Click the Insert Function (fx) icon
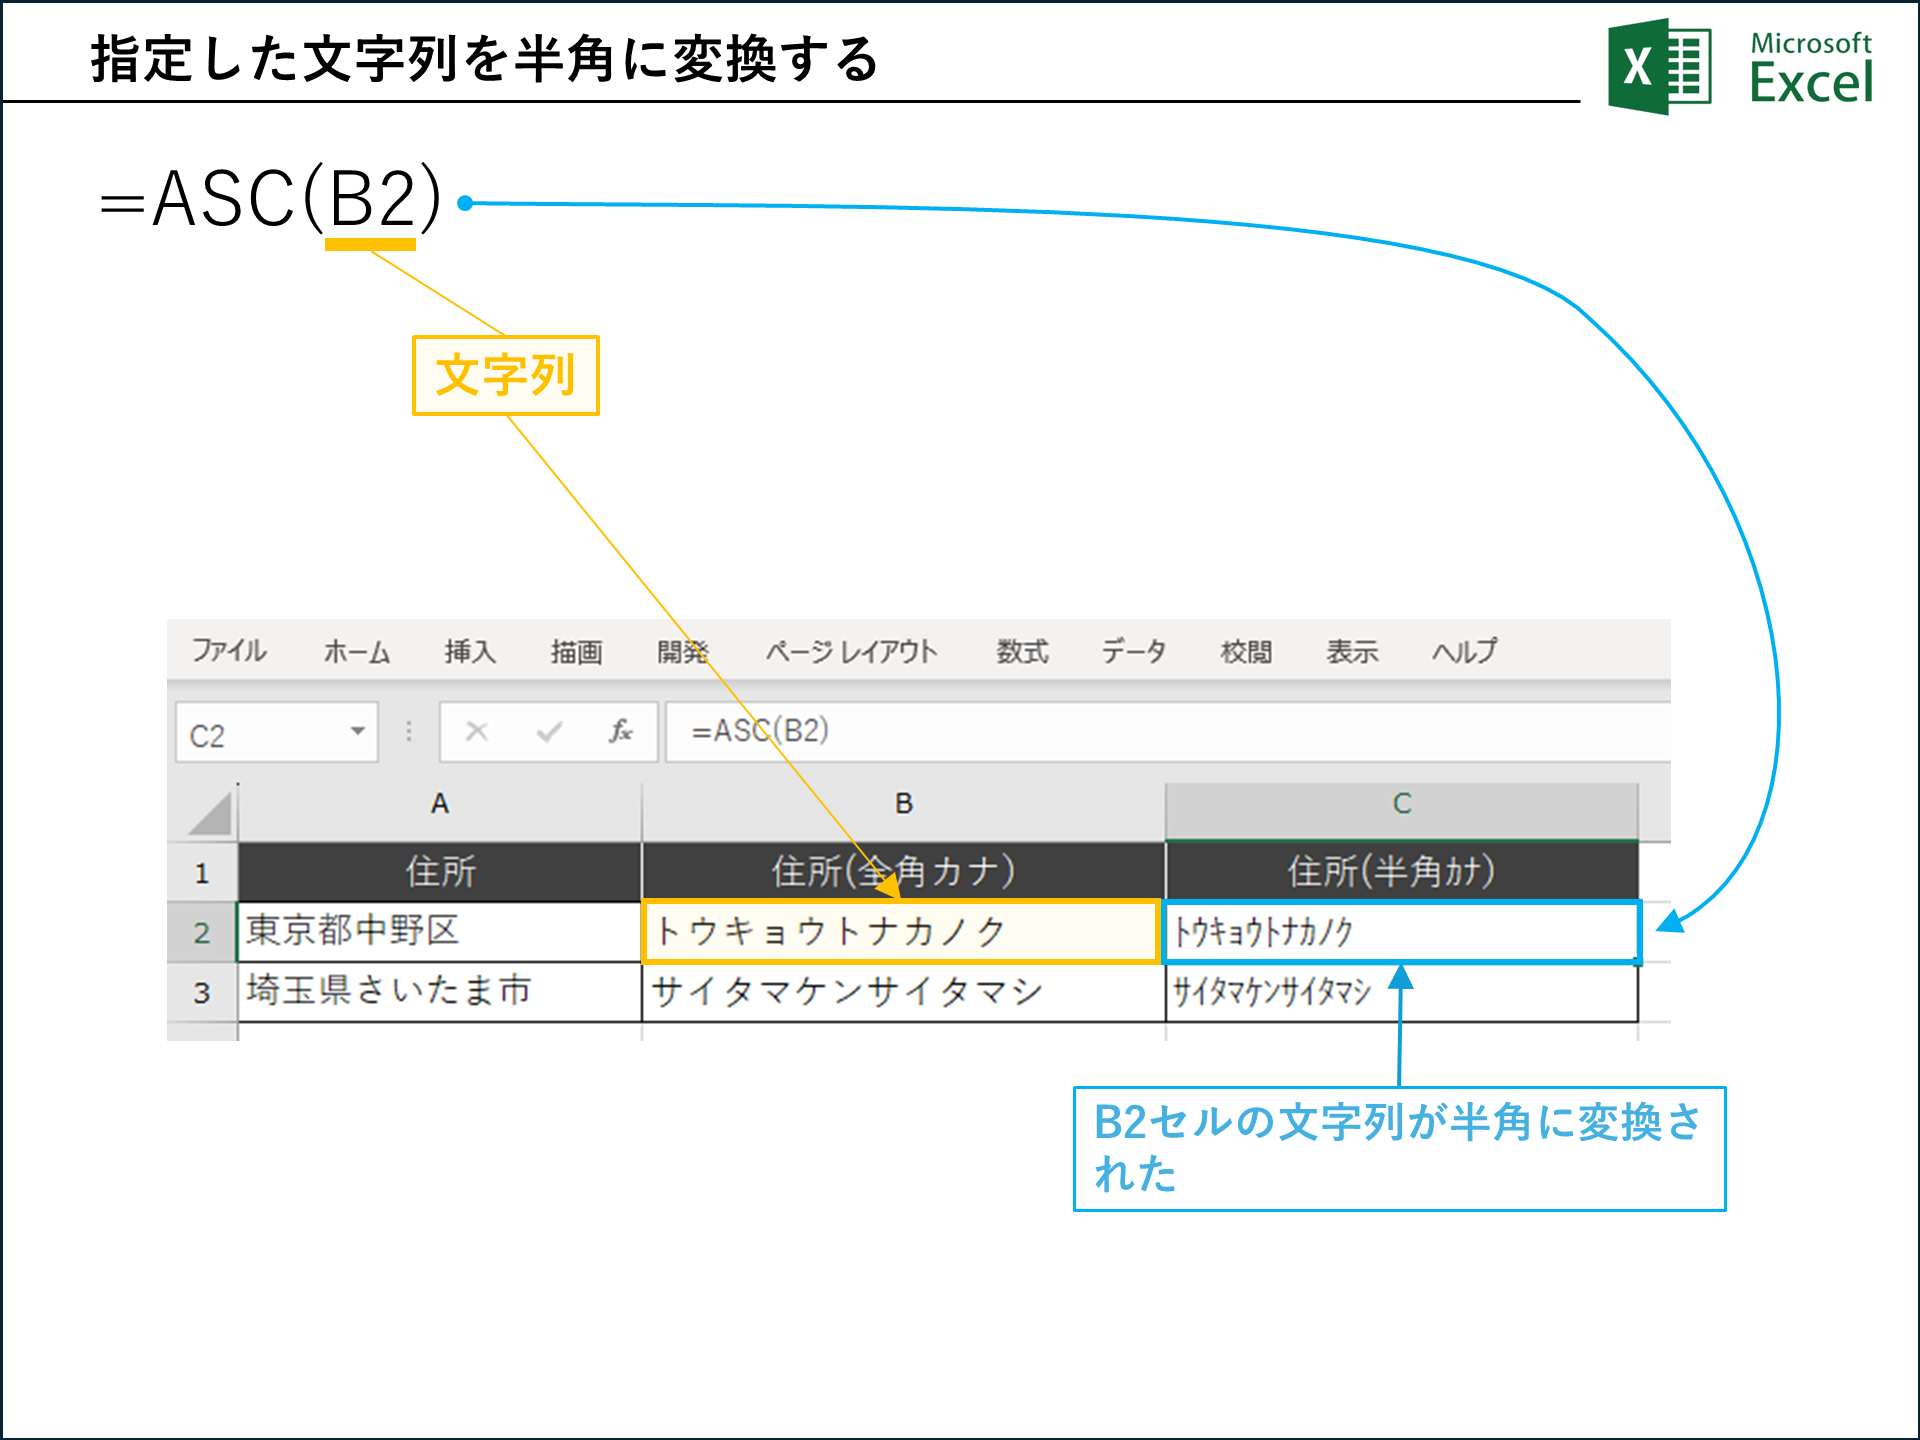Image resolution: width=1920 pixels, height=1440 pixels. pos(620,733)
